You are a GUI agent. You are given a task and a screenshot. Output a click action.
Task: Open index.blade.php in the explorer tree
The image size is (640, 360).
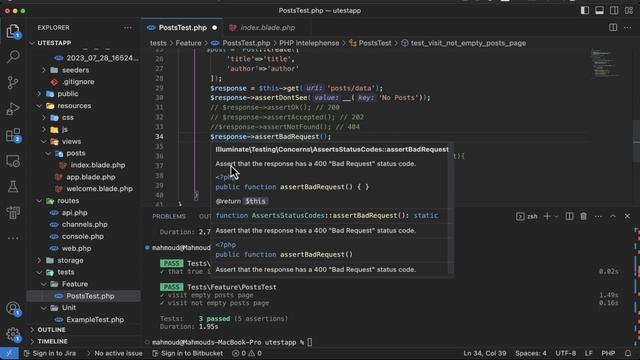(98, 165)
